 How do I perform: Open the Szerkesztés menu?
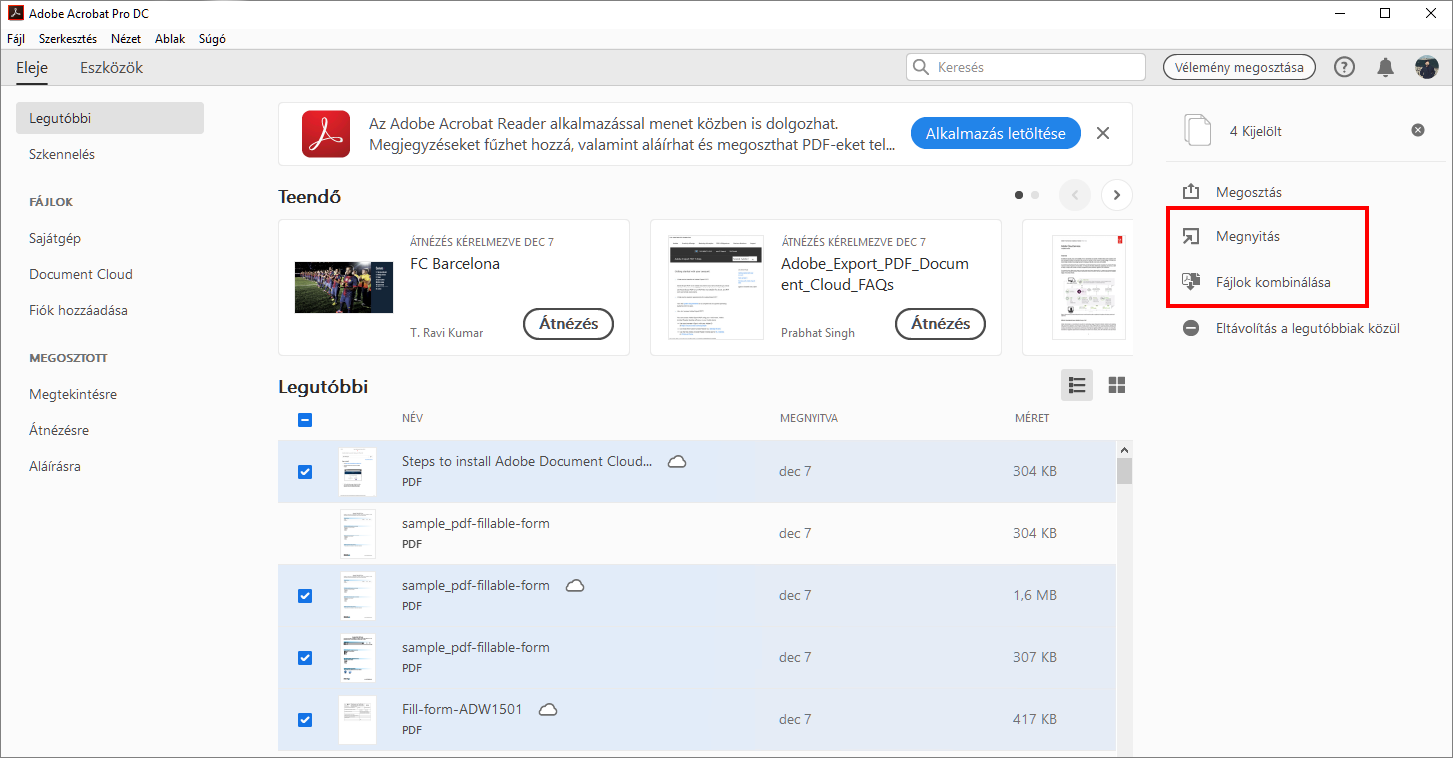point(68,39)
